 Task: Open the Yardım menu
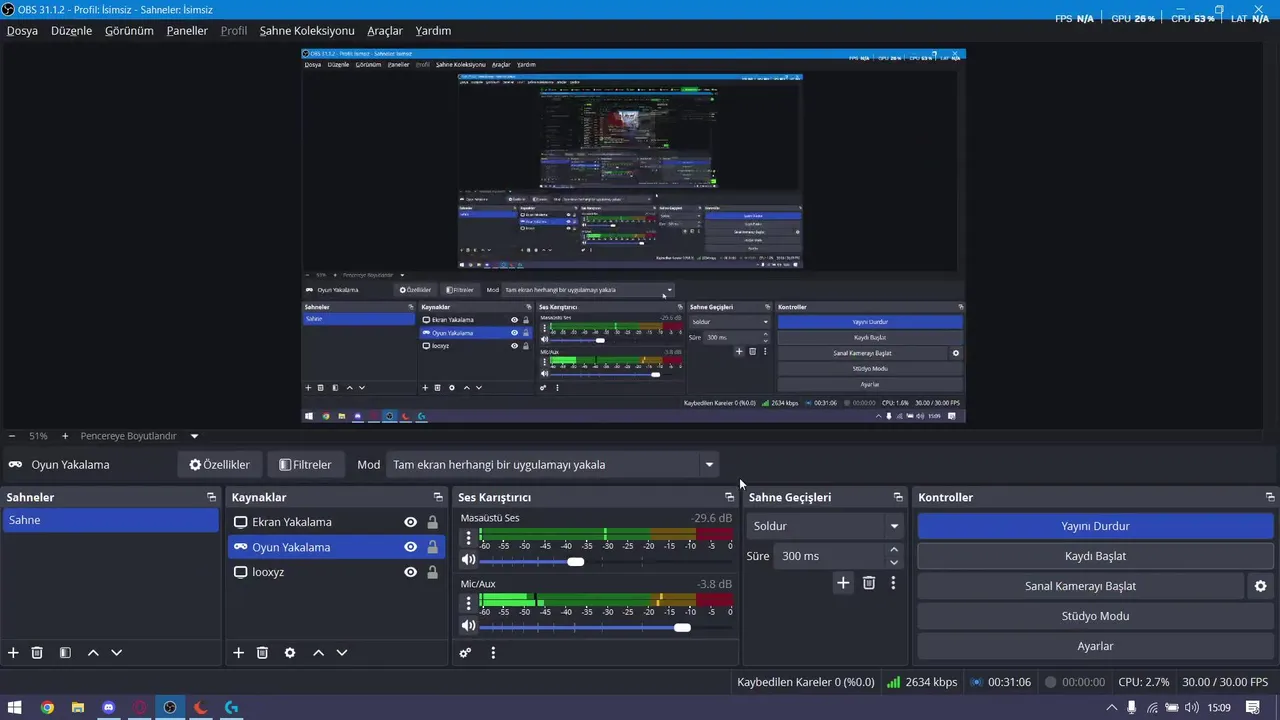pyautogui.click(x=433, y=31)
